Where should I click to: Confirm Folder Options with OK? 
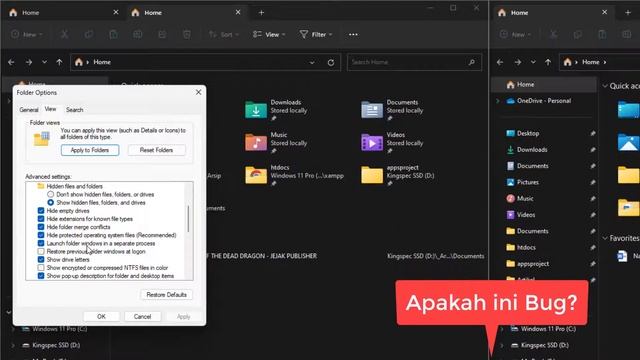click(x=101, y=317)
